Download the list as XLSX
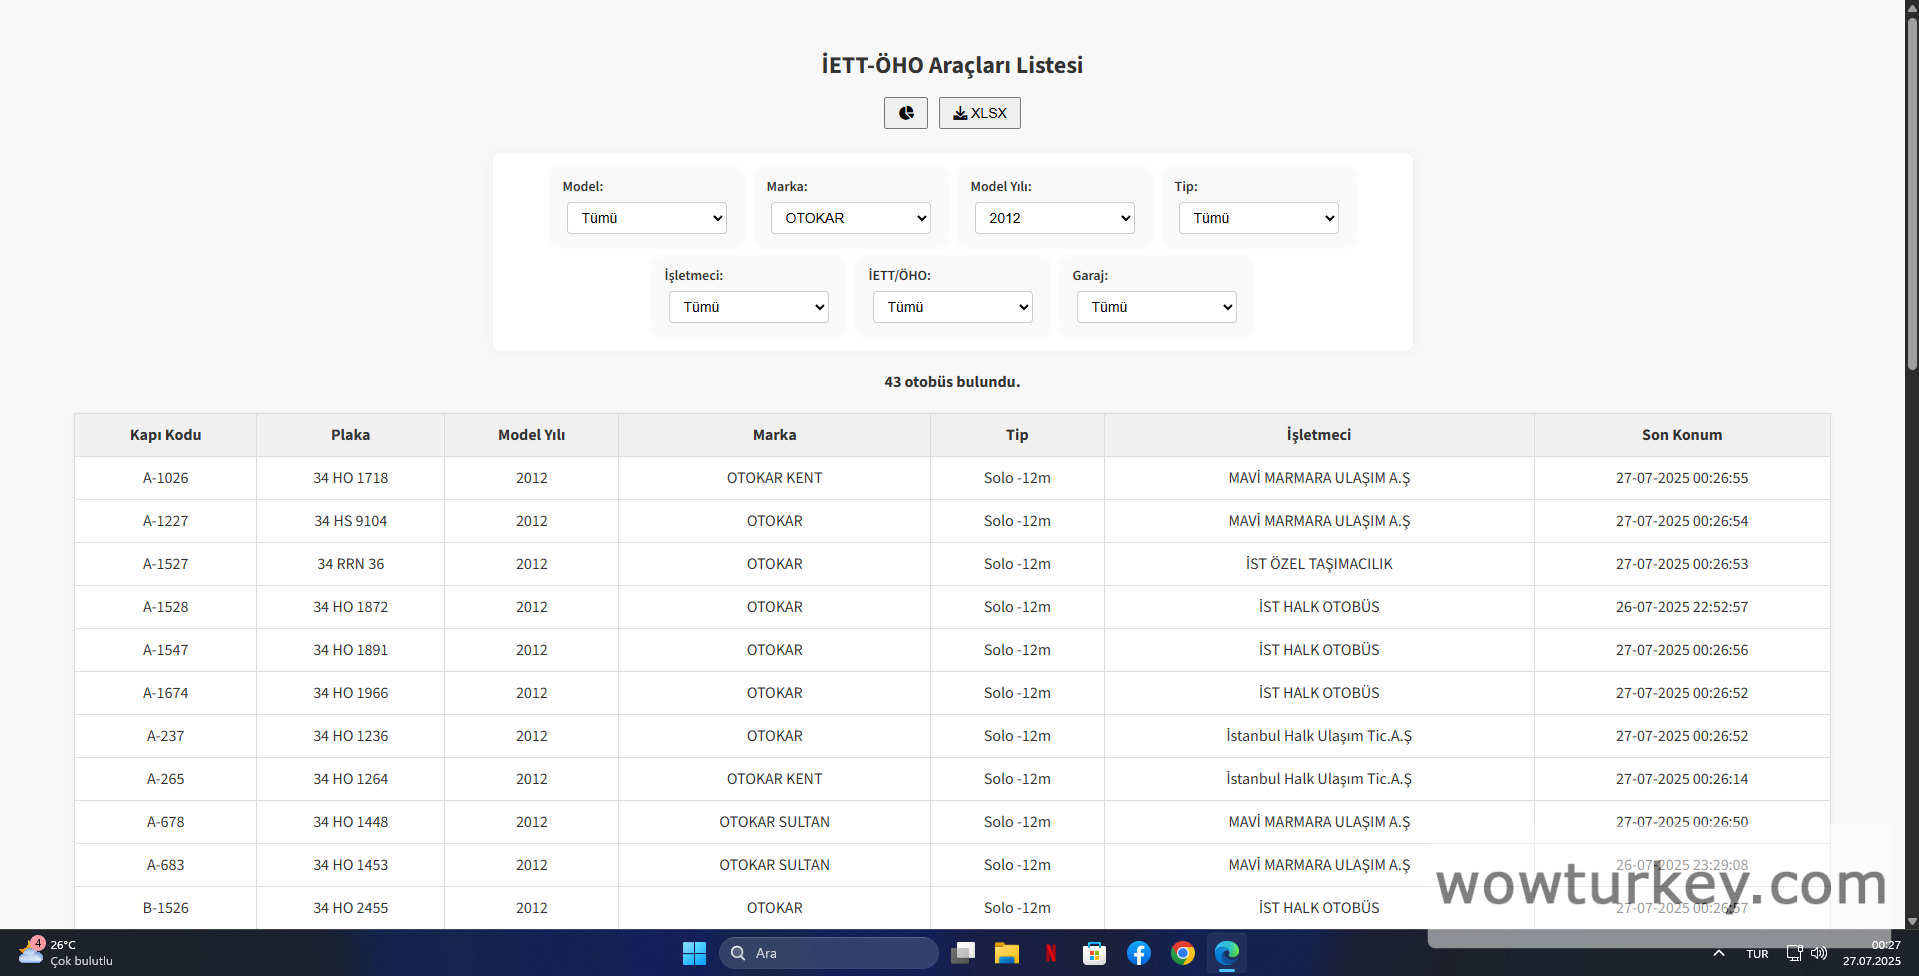This screenshot has width=1919, height=976. (x=979, y=113)
